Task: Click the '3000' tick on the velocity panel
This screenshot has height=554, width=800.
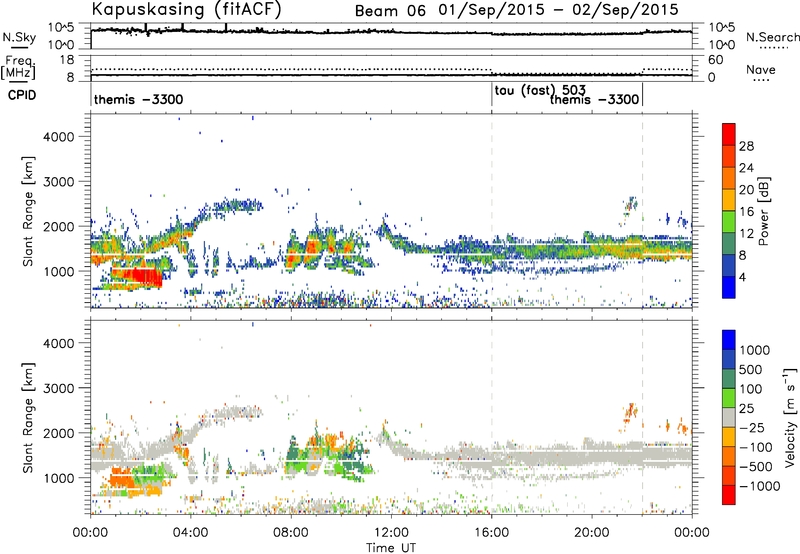Action: [58, 388]
